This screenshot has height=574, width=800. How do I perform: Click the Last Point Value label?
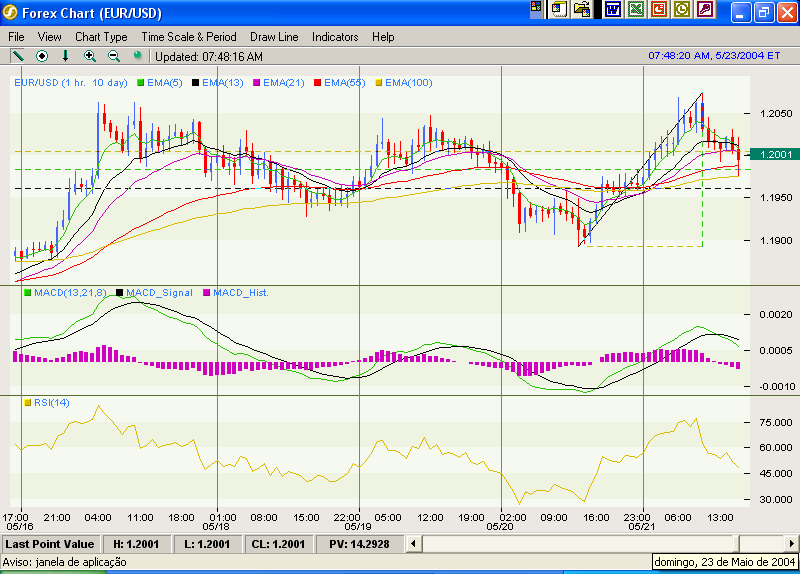tap(50, 544)
